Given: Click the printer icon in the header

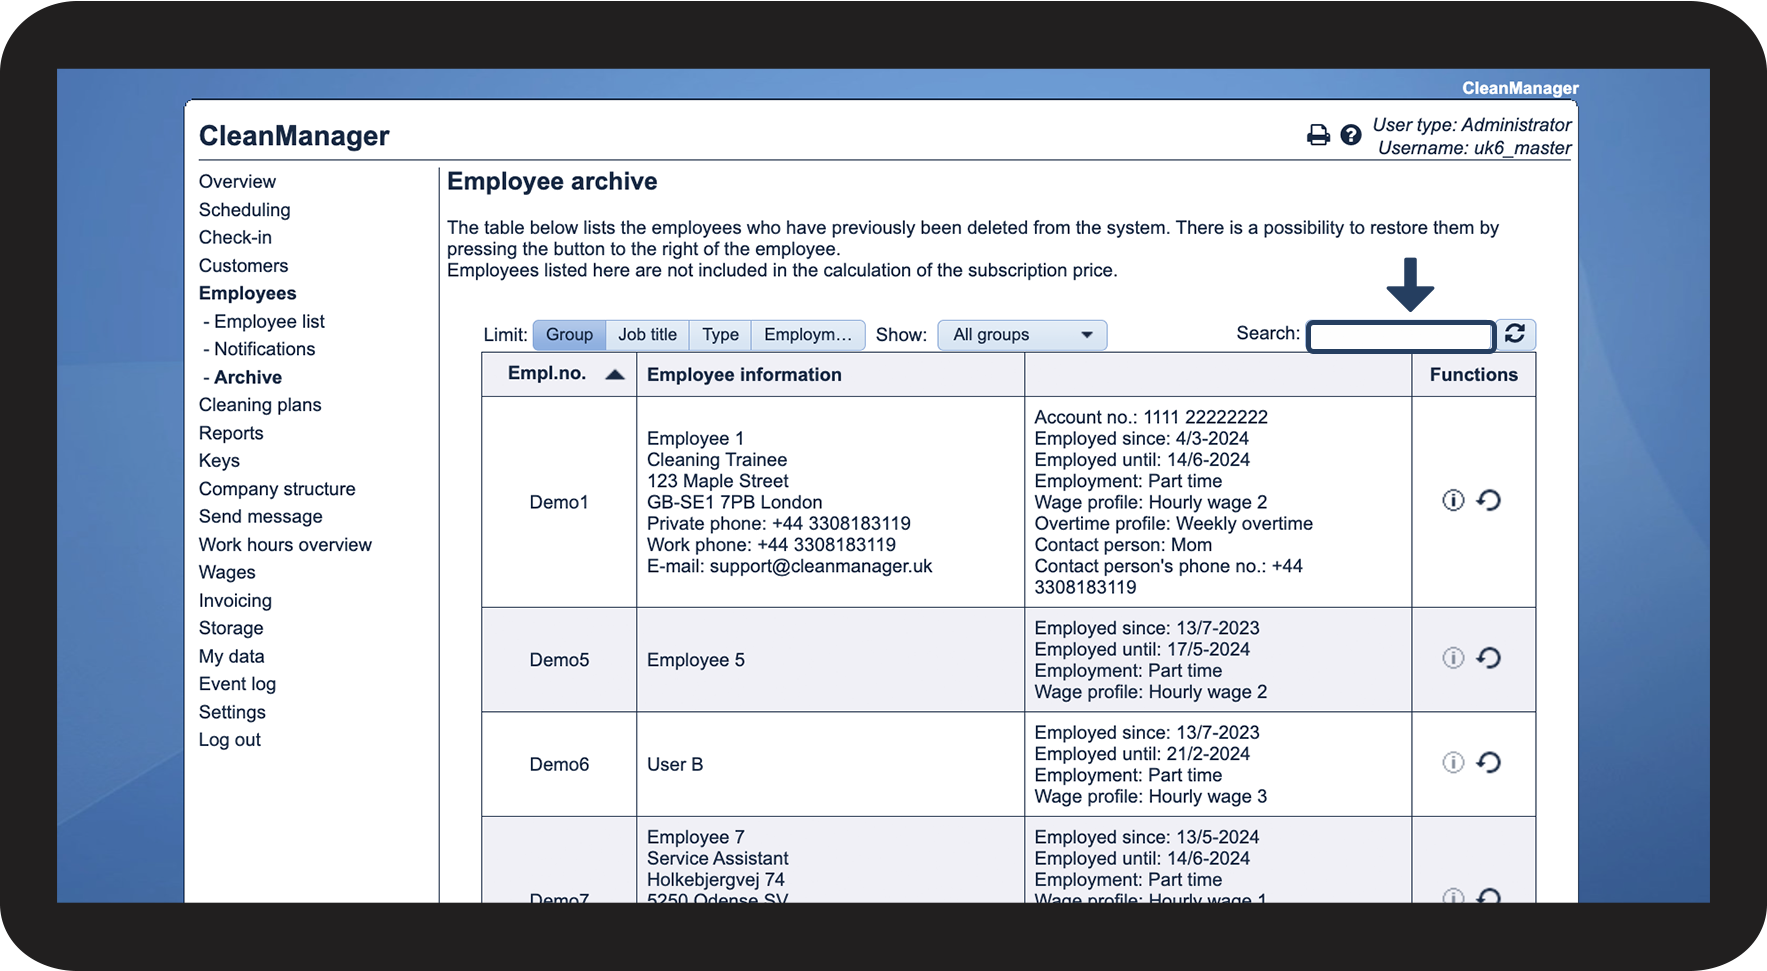Looking at the screenshot, I should coord(1318,135).
